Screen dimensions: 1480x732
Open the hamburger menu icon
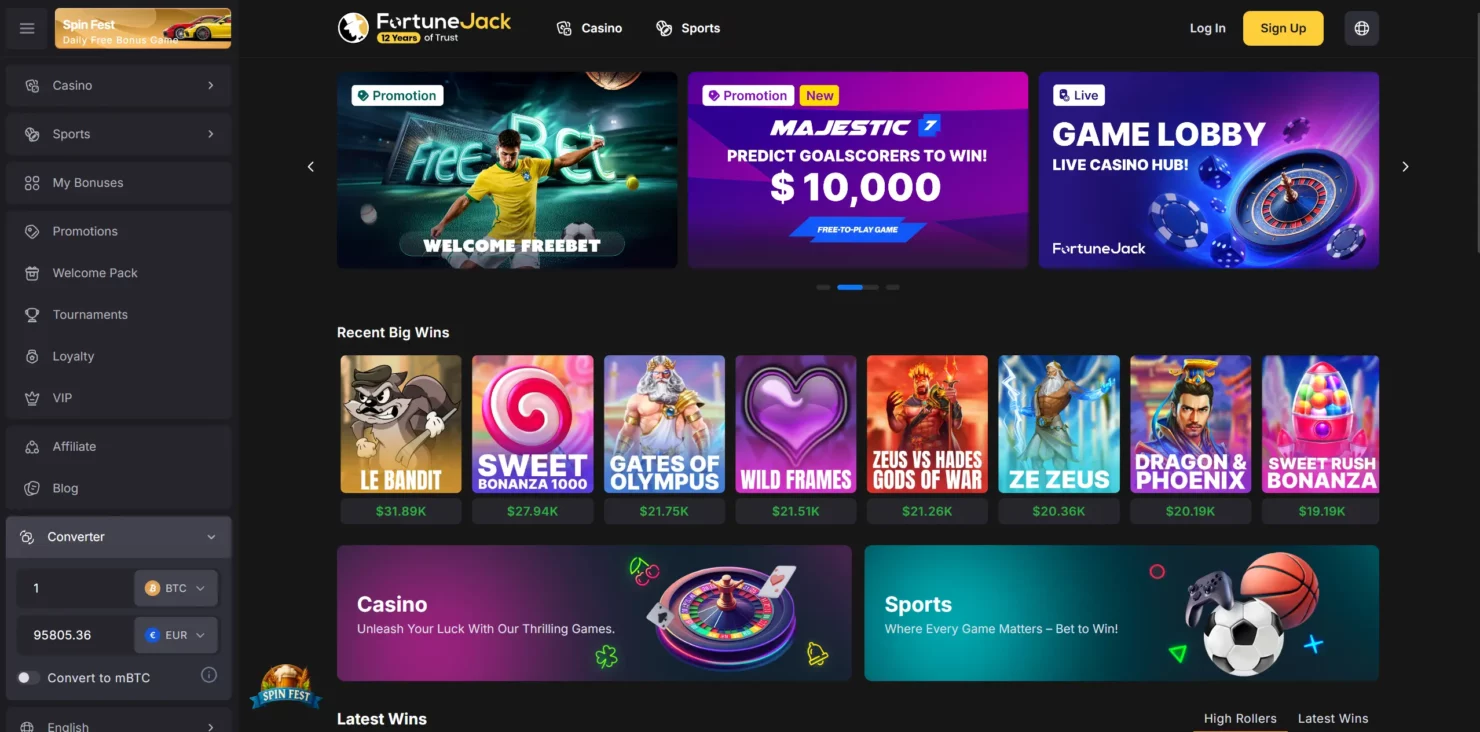(x=27, y=28)
